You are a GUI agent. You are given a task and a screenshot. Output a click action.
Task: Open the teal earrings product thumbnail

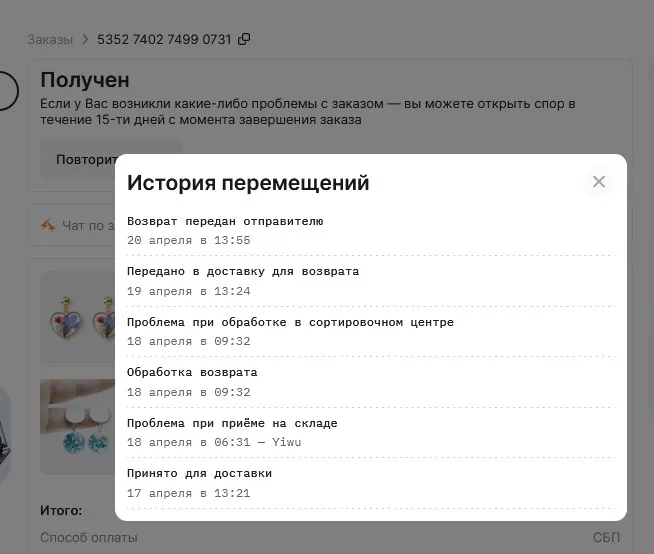point(78,426)
